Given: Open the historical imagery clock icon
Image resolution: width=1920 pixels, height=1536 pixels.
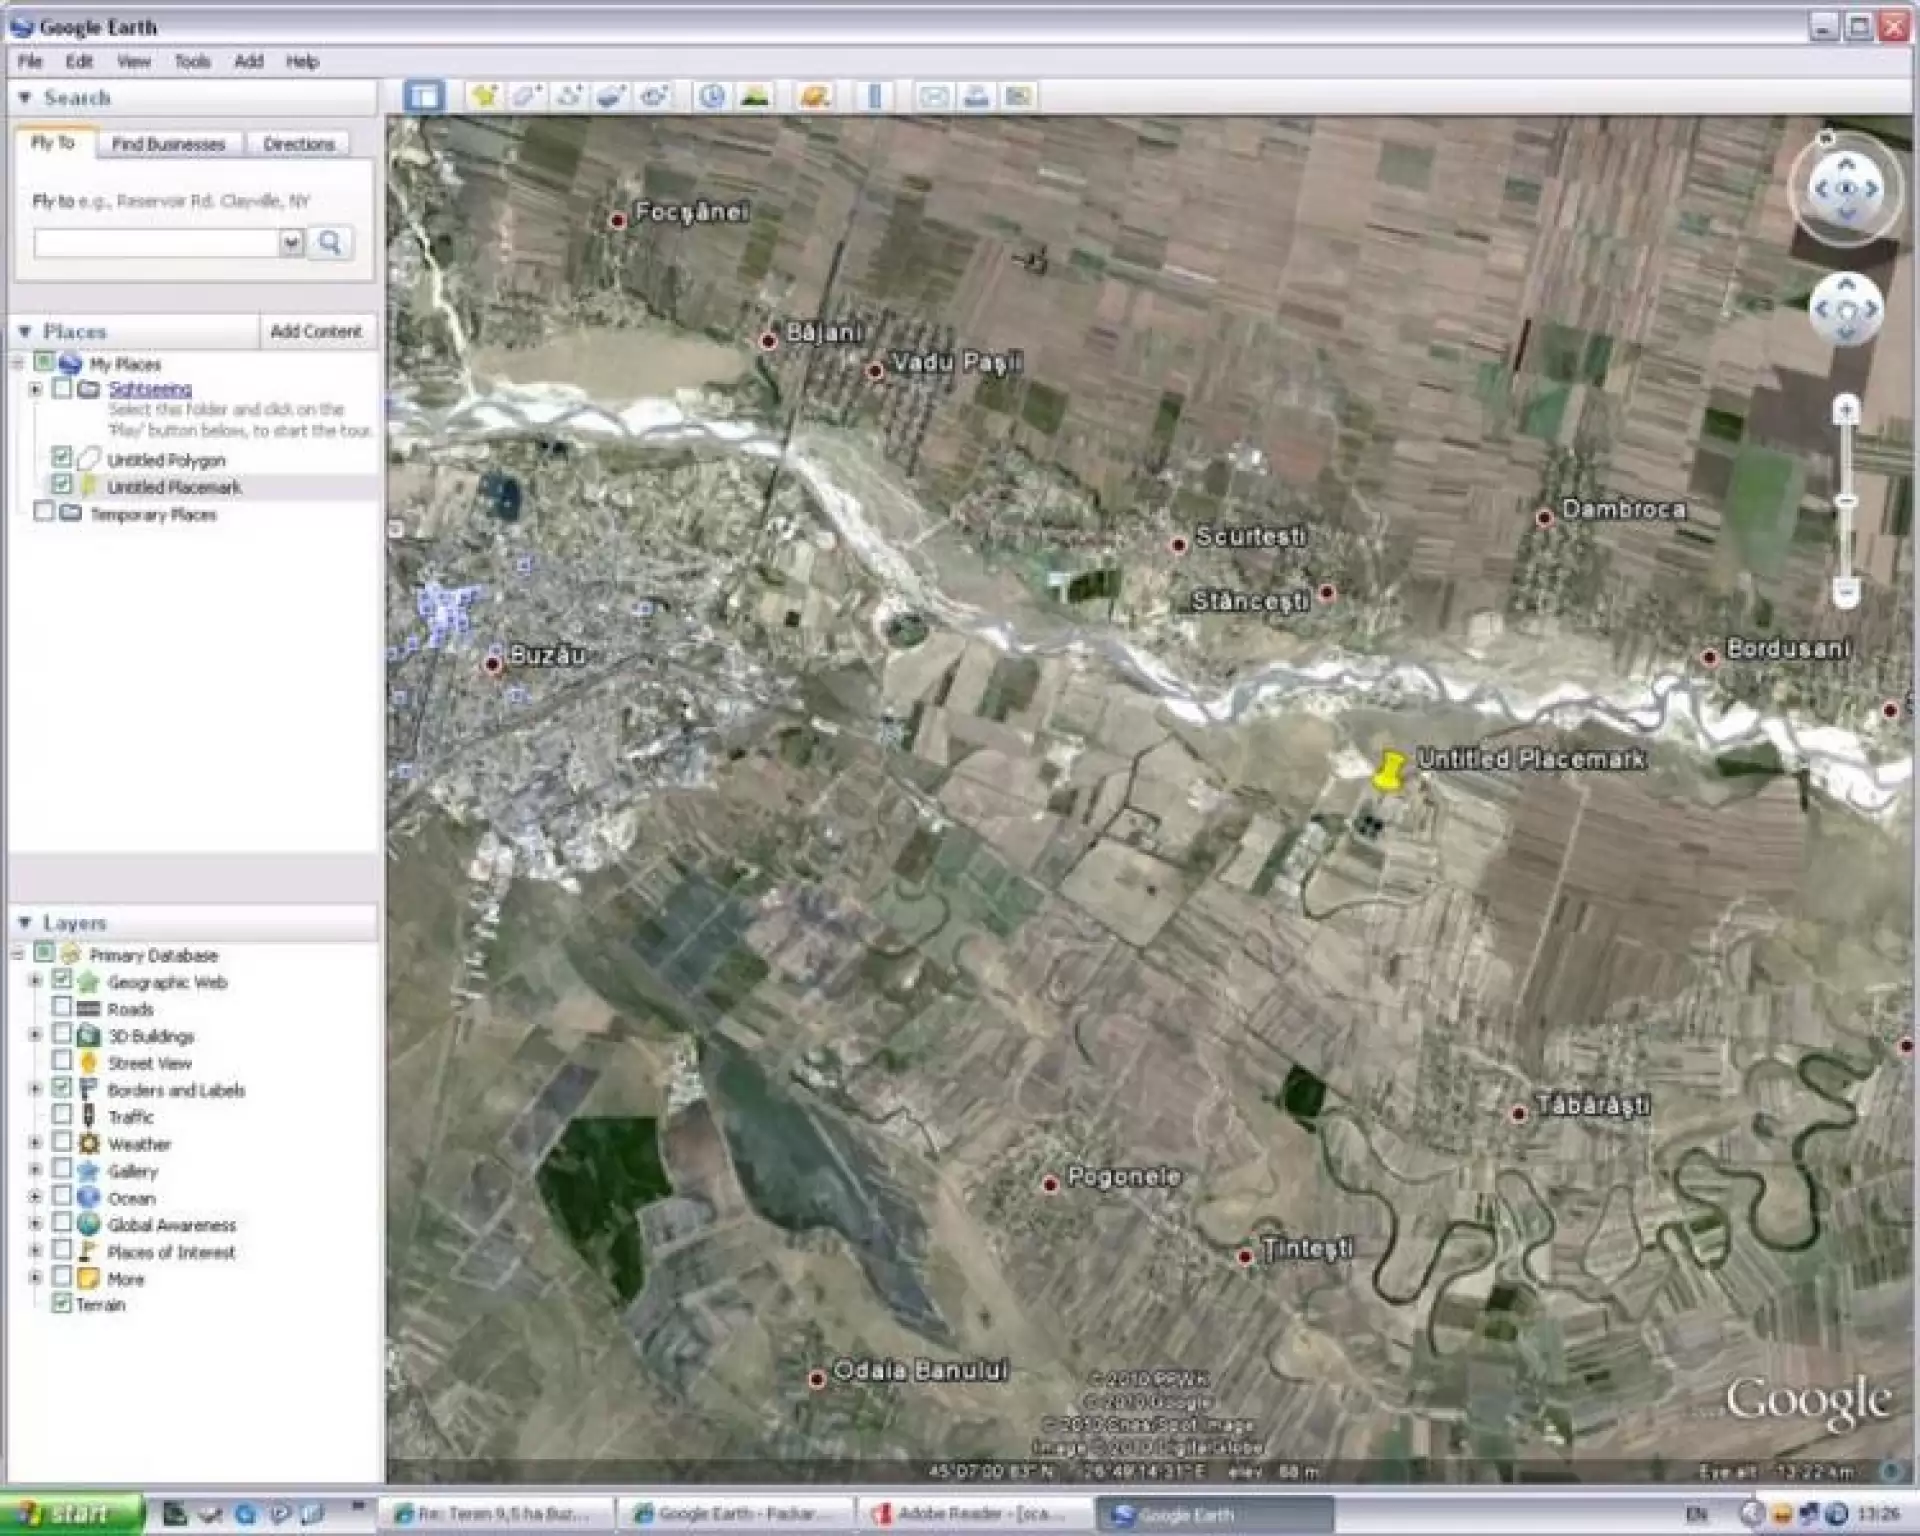Looking at the screenshot, I should 712,97.
